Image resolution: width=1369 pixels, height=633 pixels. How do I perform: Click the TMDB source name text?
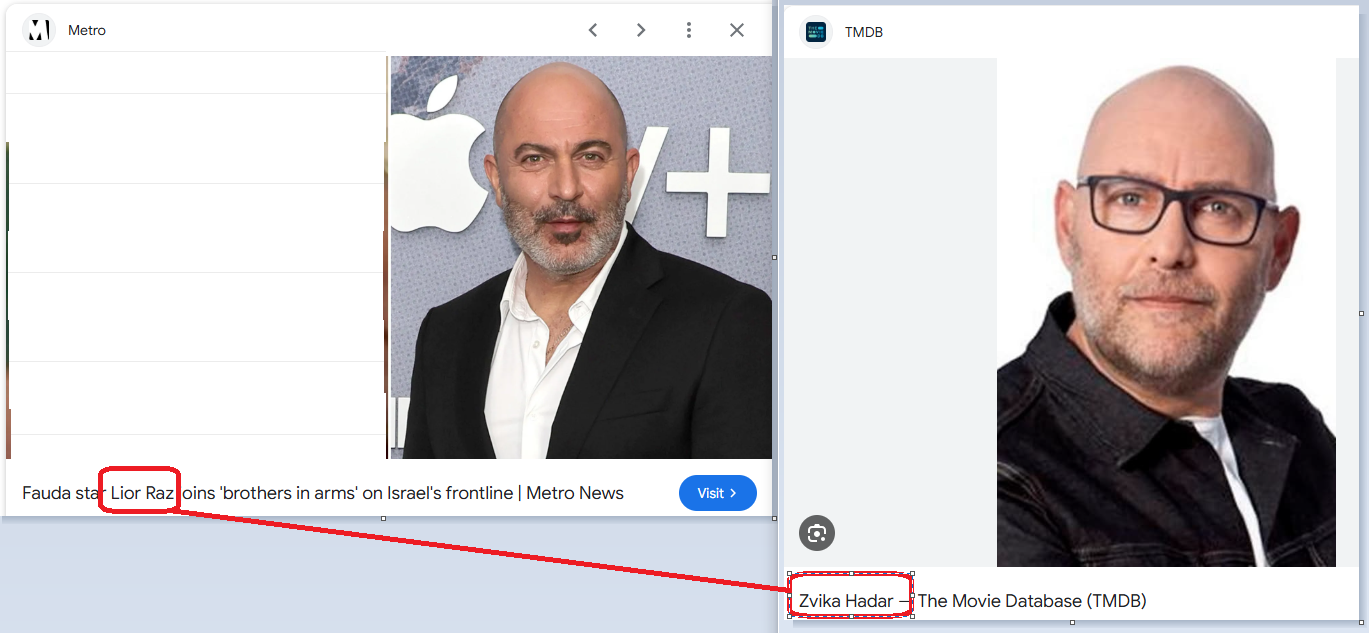pos(864,32)
